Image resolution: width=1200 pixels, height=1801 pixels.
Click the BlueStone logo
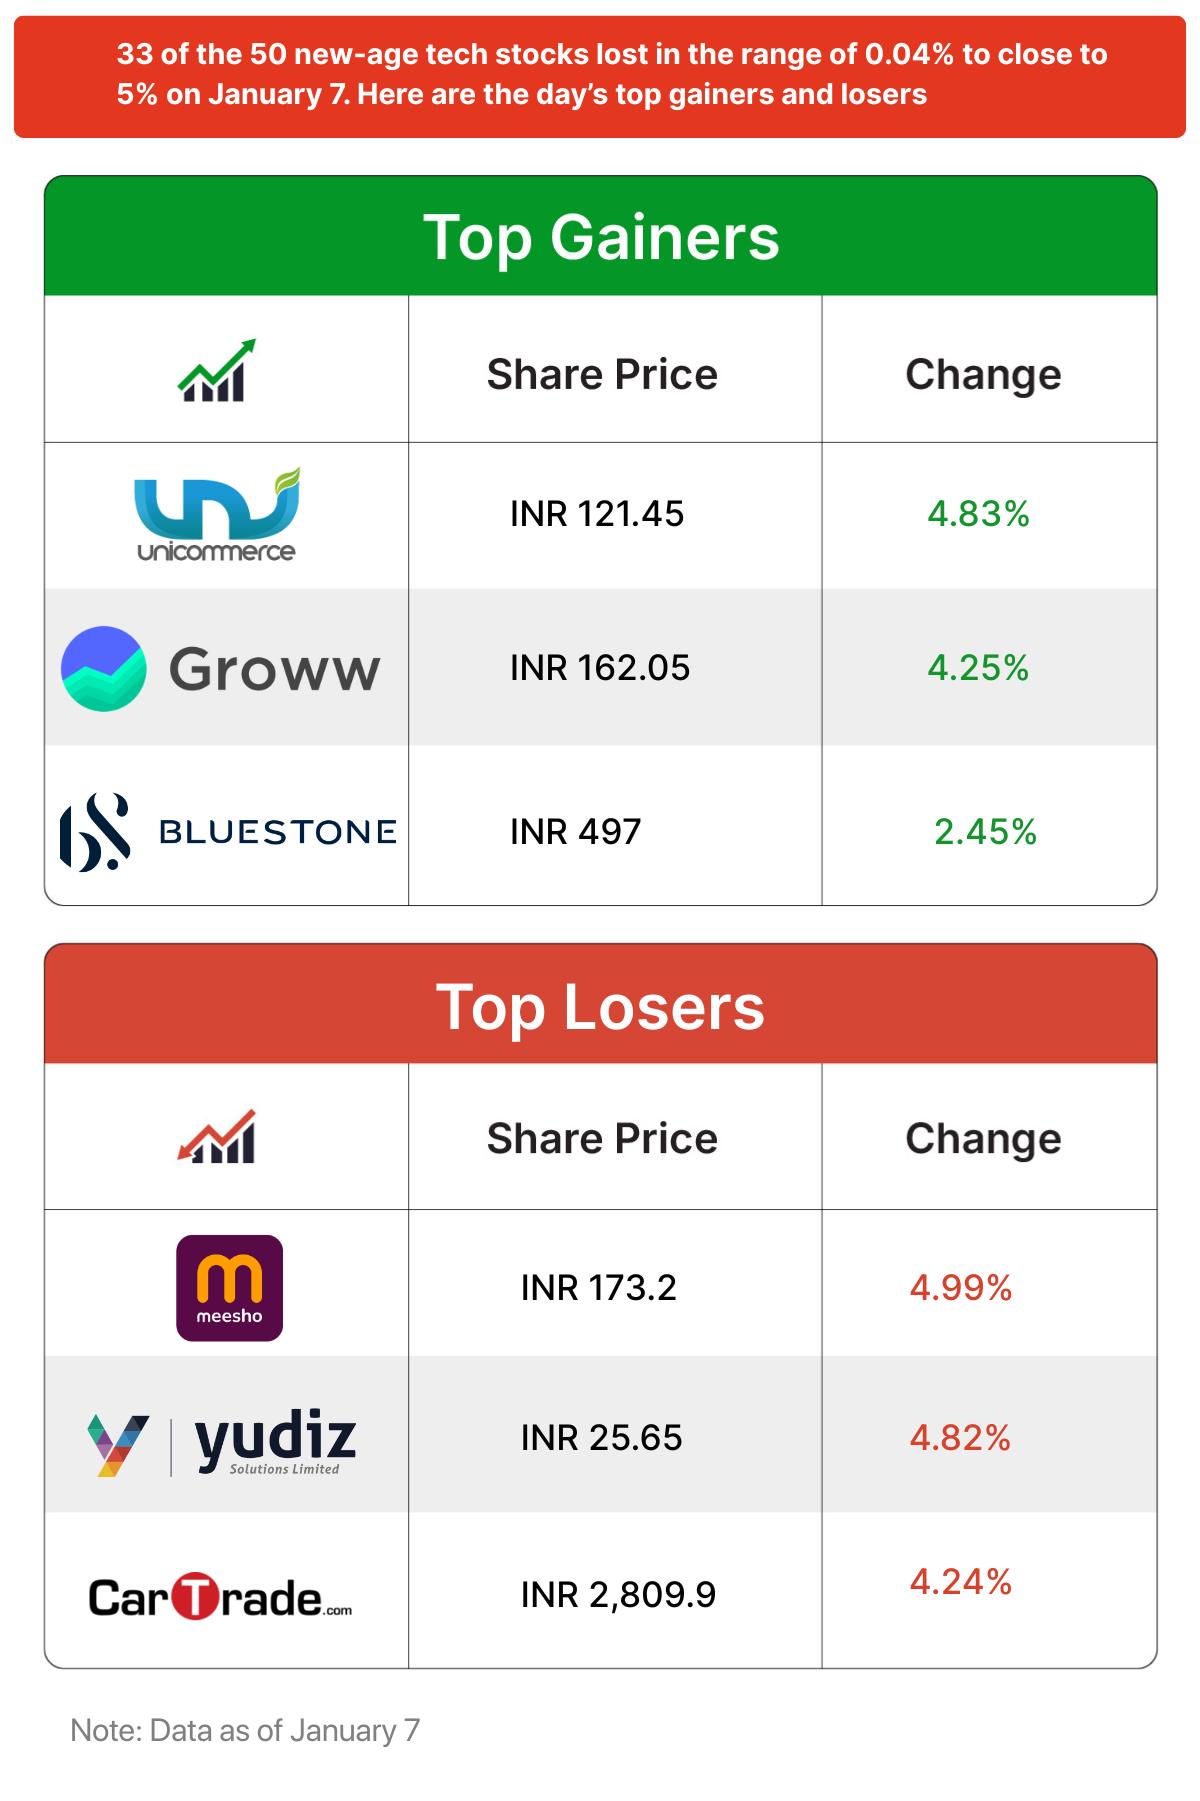coord(228,831)
